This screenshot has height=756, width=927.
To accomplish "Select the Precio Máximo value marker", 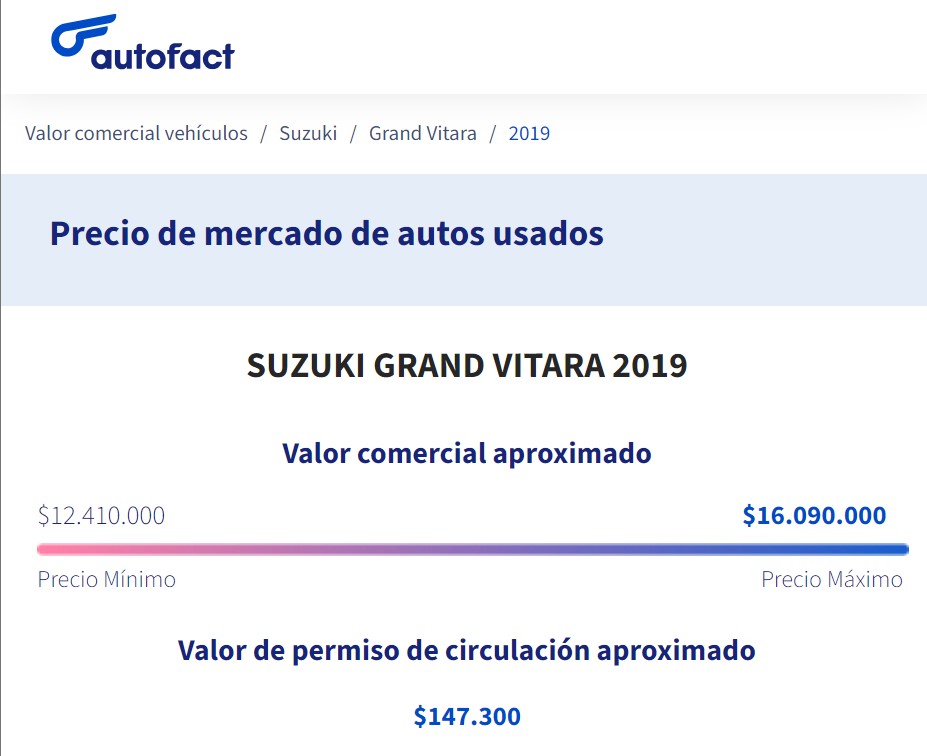I will click(832, 578).
